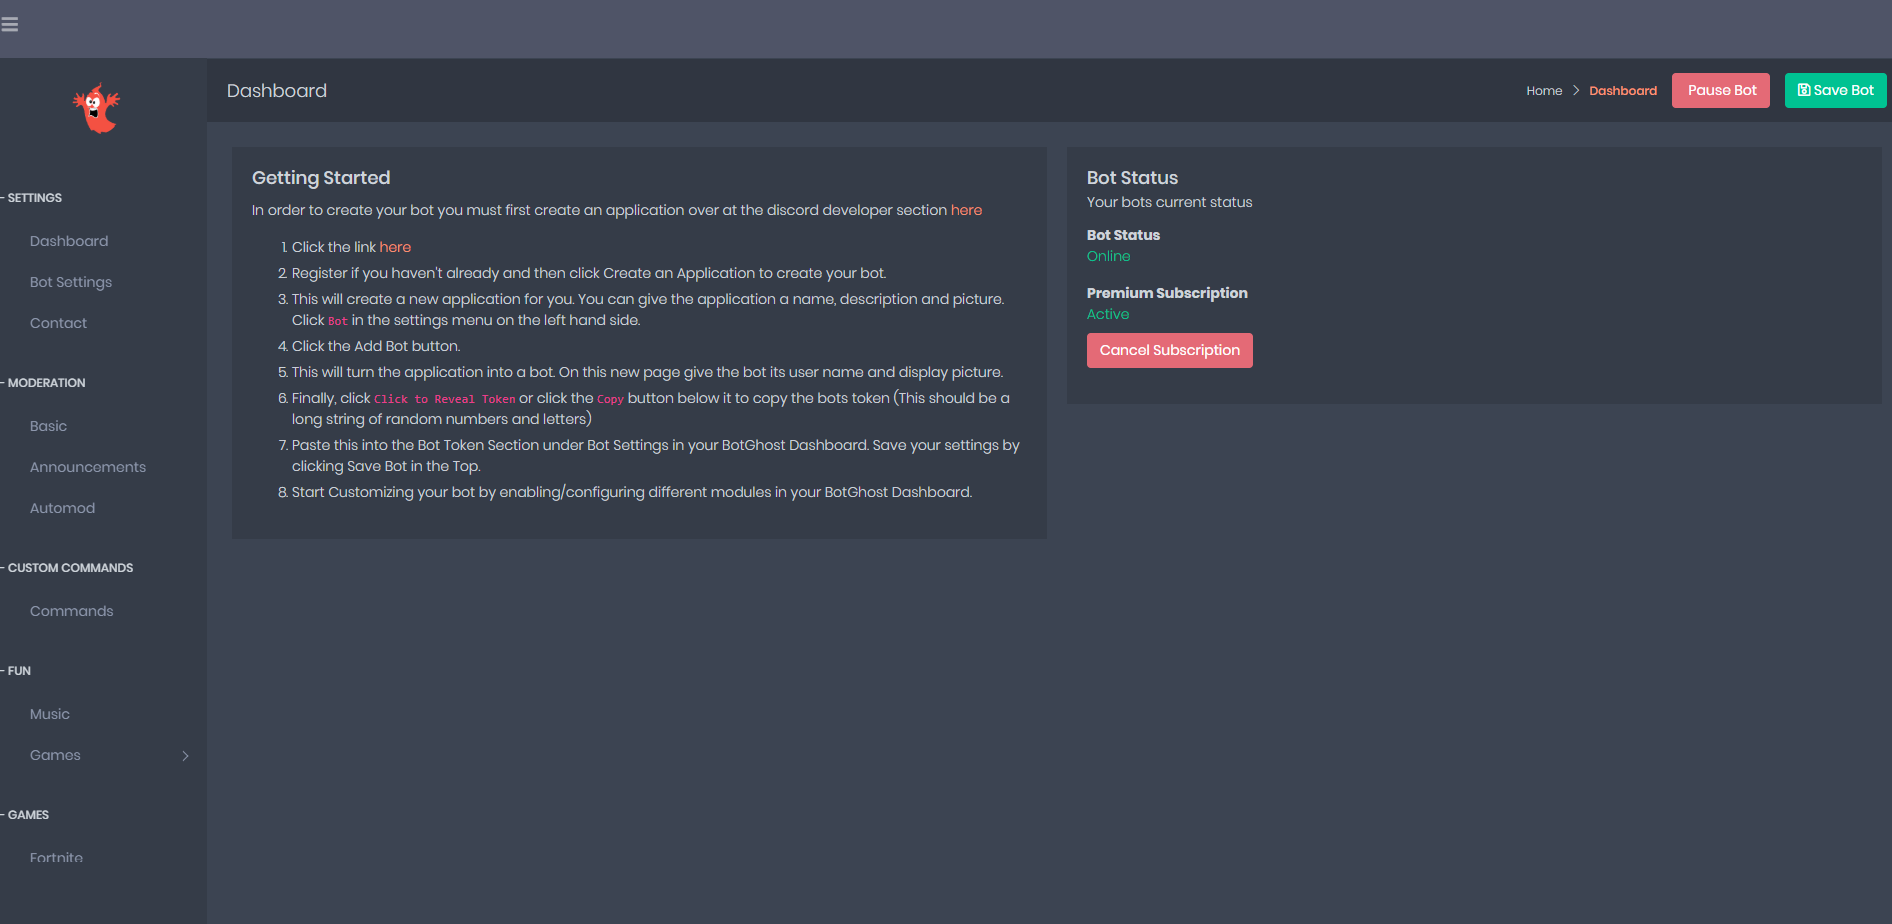
Task: Click Home in the breadcrumb trail
Action: [x=1544, y=90]
